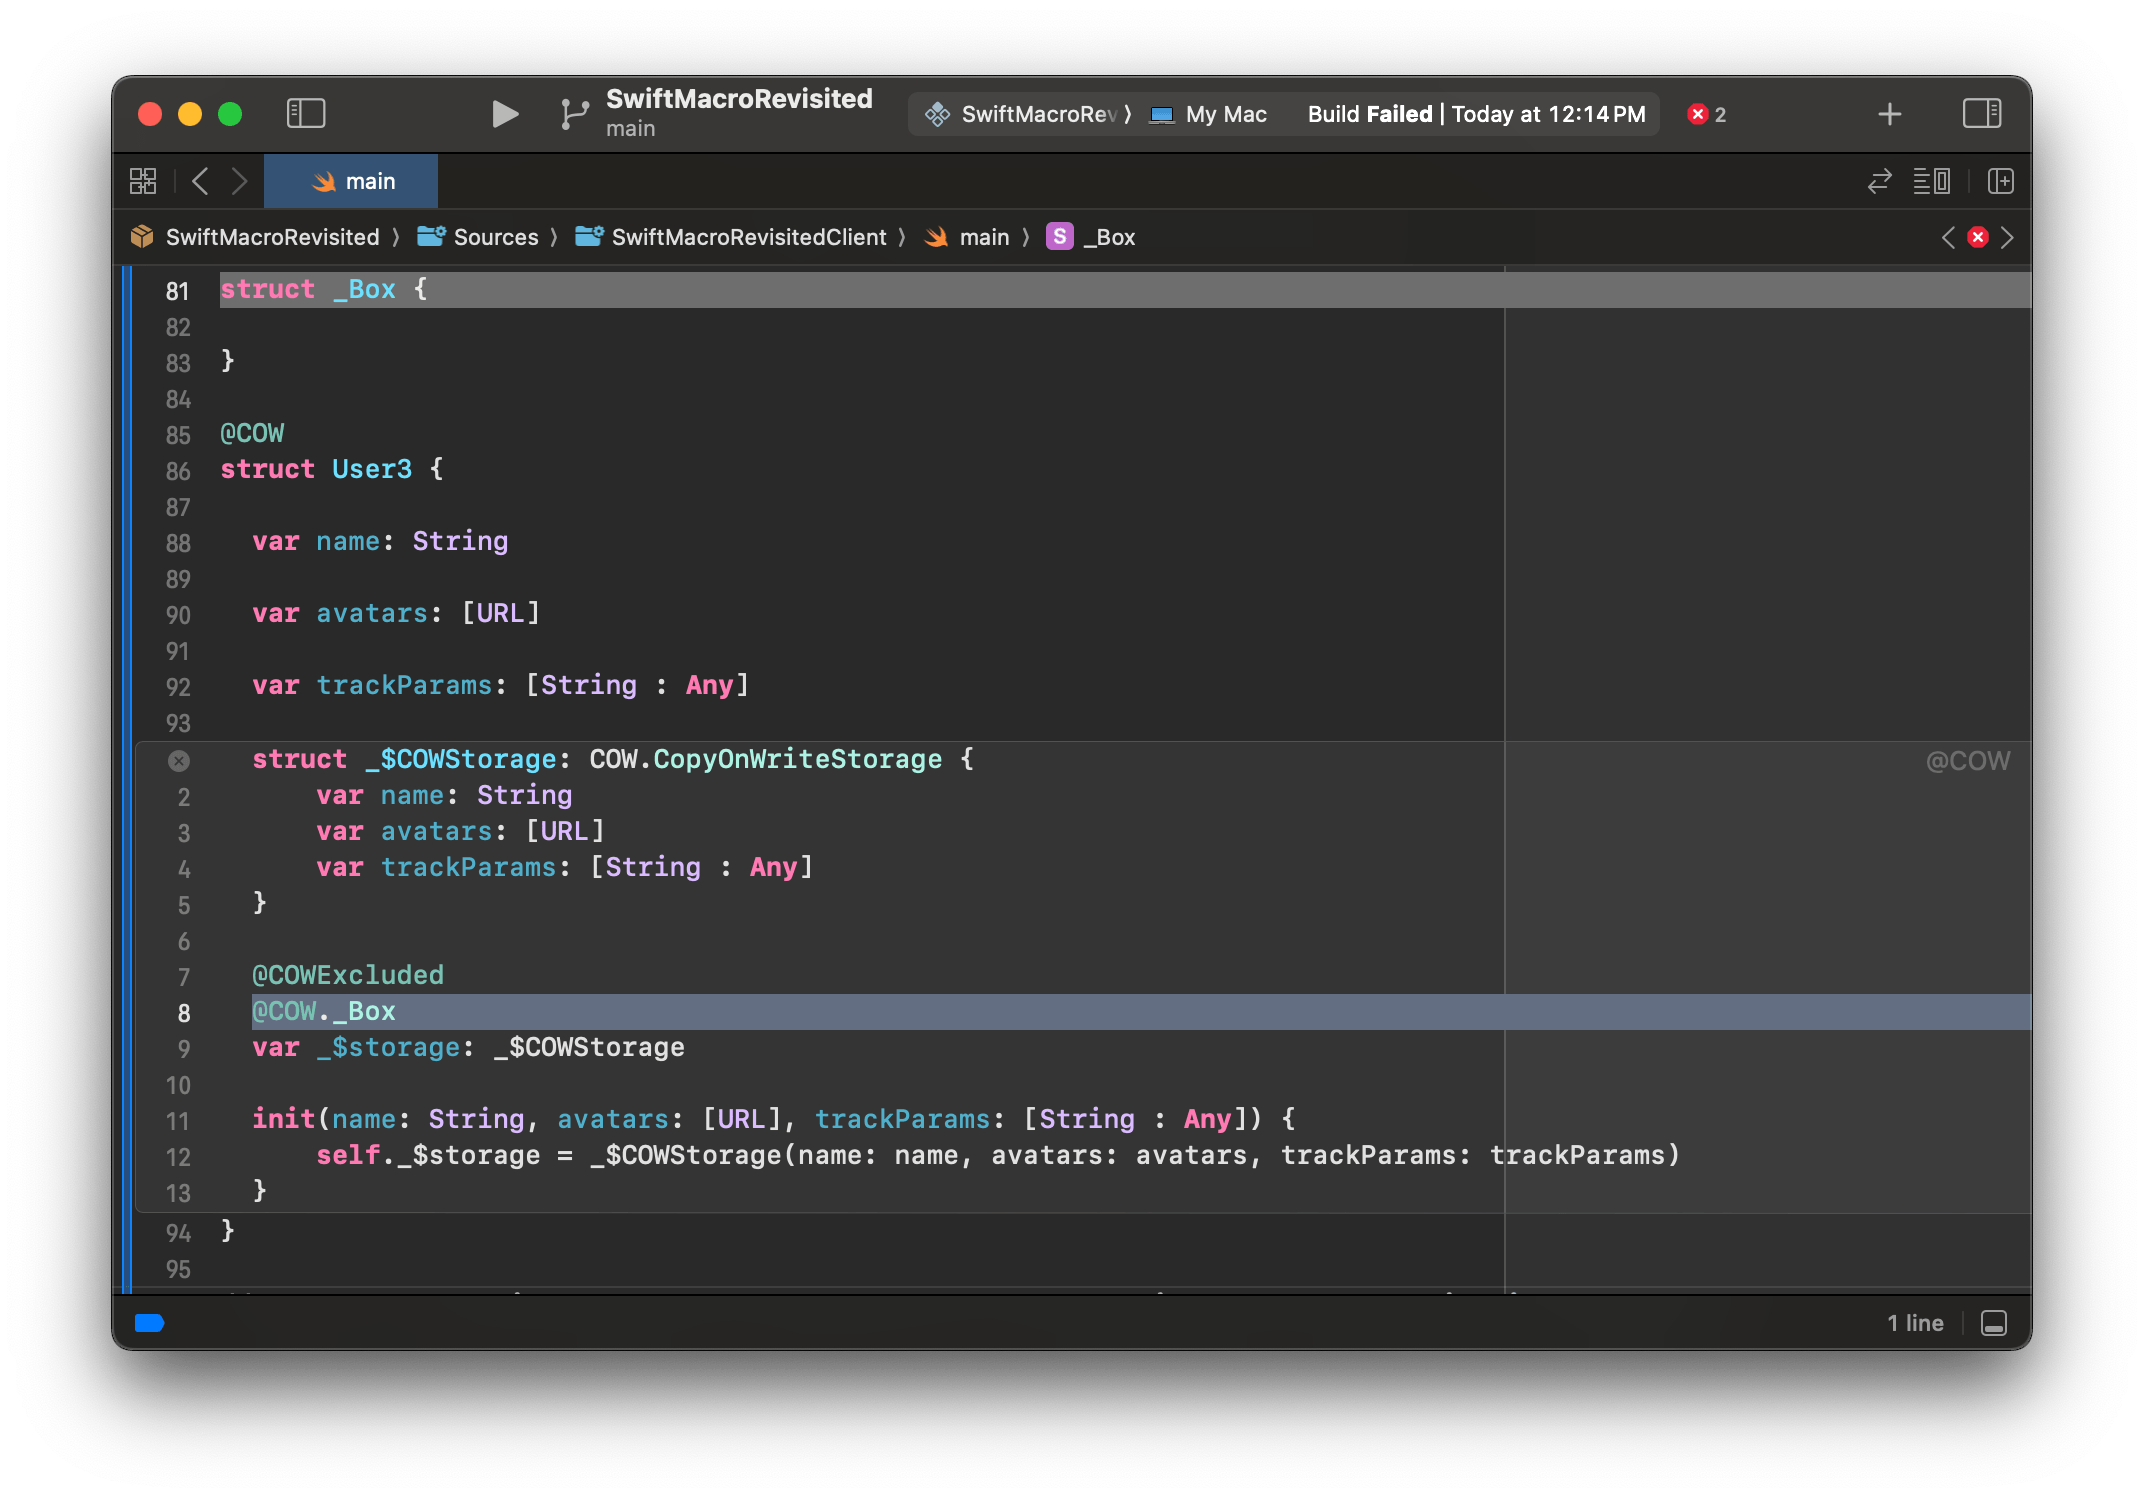Click the plus Library button

click(1889, 114)
